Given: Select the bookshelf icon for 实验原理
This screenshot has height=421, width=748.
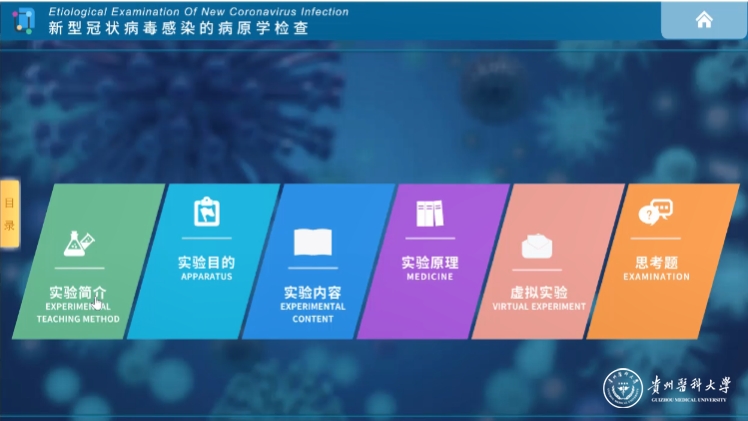Looking at the screenshot, I should tap(429, 212).
